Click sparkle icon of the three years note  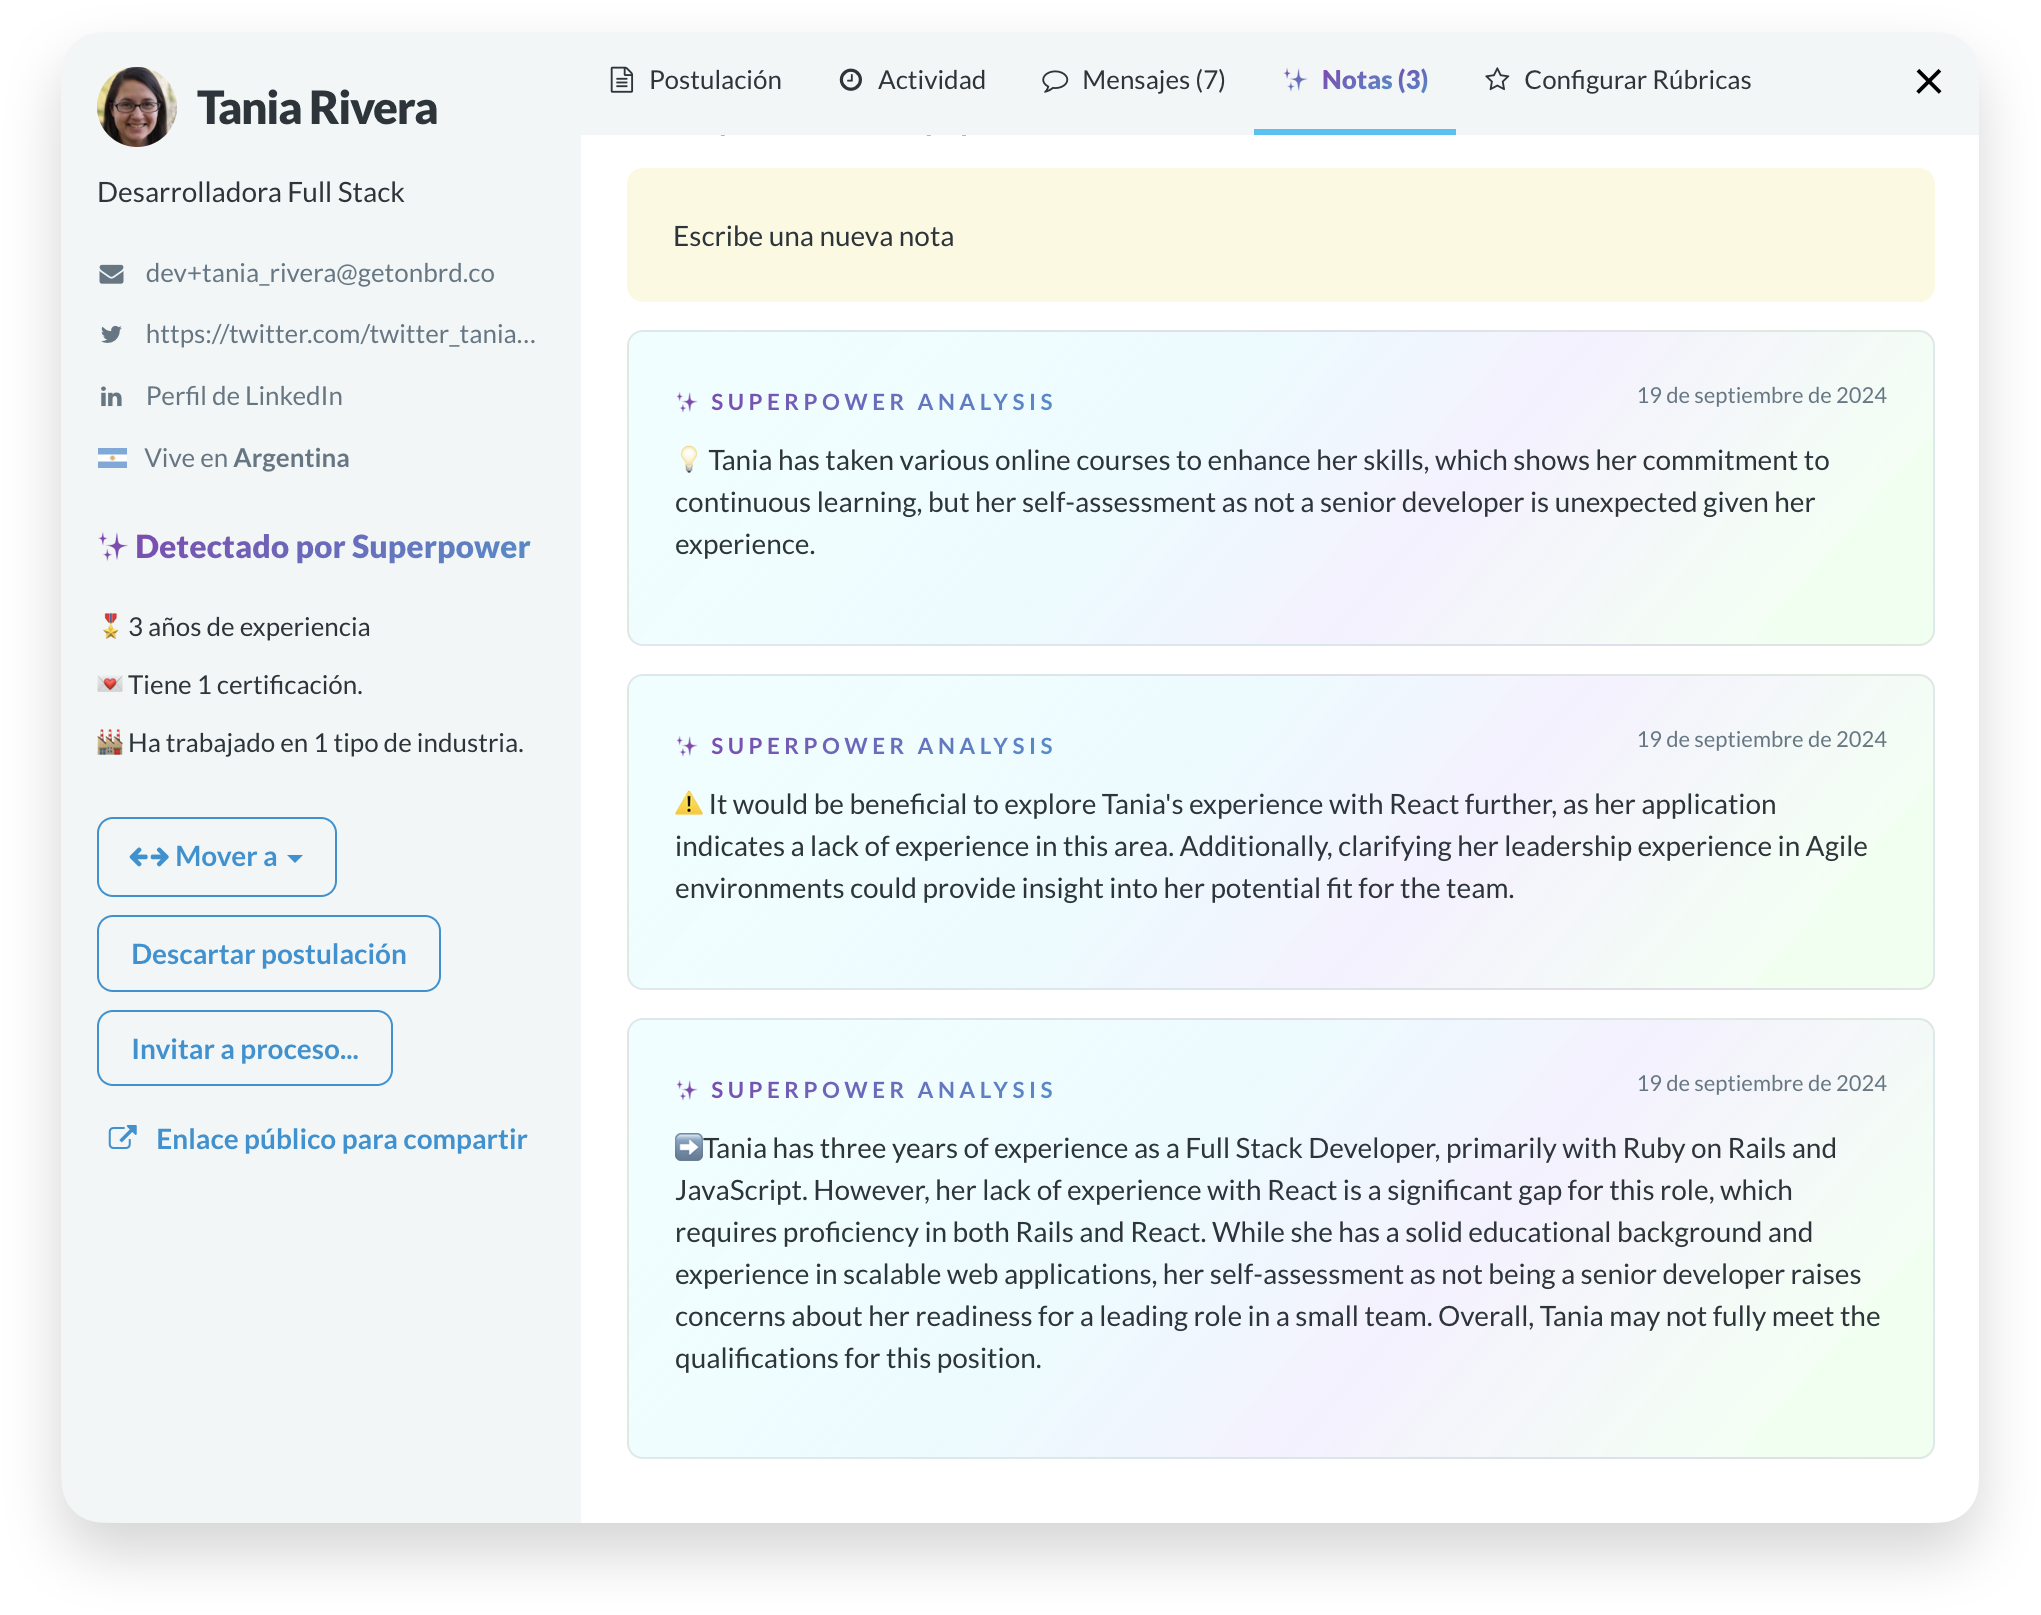coord(687,1090)
